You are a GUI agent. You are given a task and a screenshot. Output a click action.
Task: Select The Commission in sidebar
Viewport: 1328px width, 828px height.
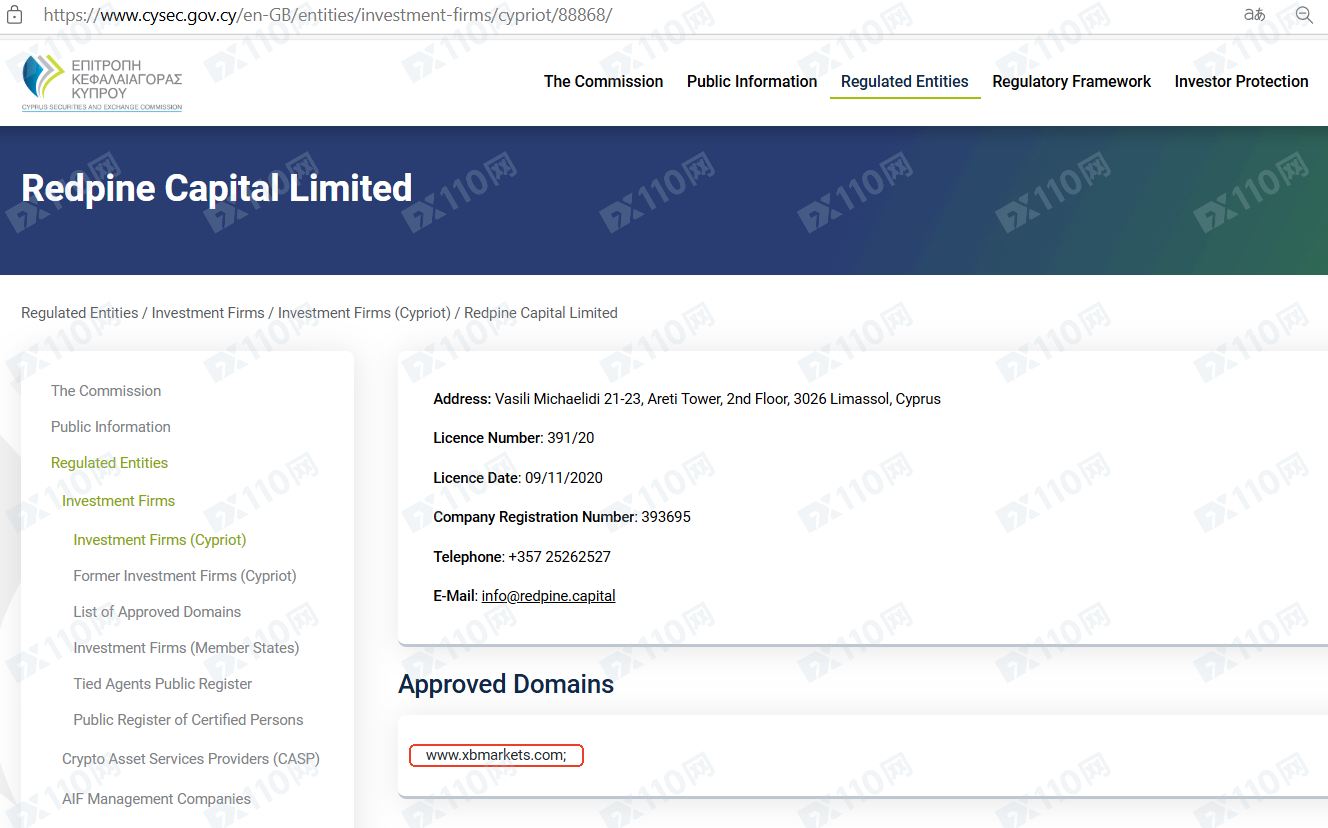[106, 391]
